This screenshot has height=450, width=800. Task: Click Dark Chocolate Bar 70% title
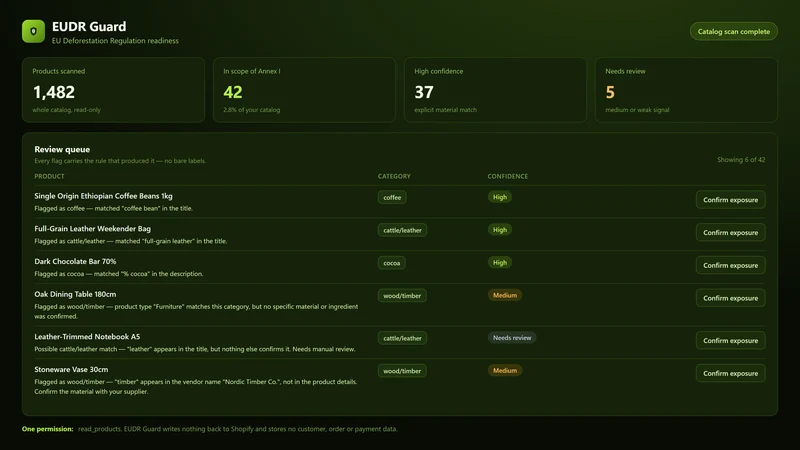click(x=75, y=261)
